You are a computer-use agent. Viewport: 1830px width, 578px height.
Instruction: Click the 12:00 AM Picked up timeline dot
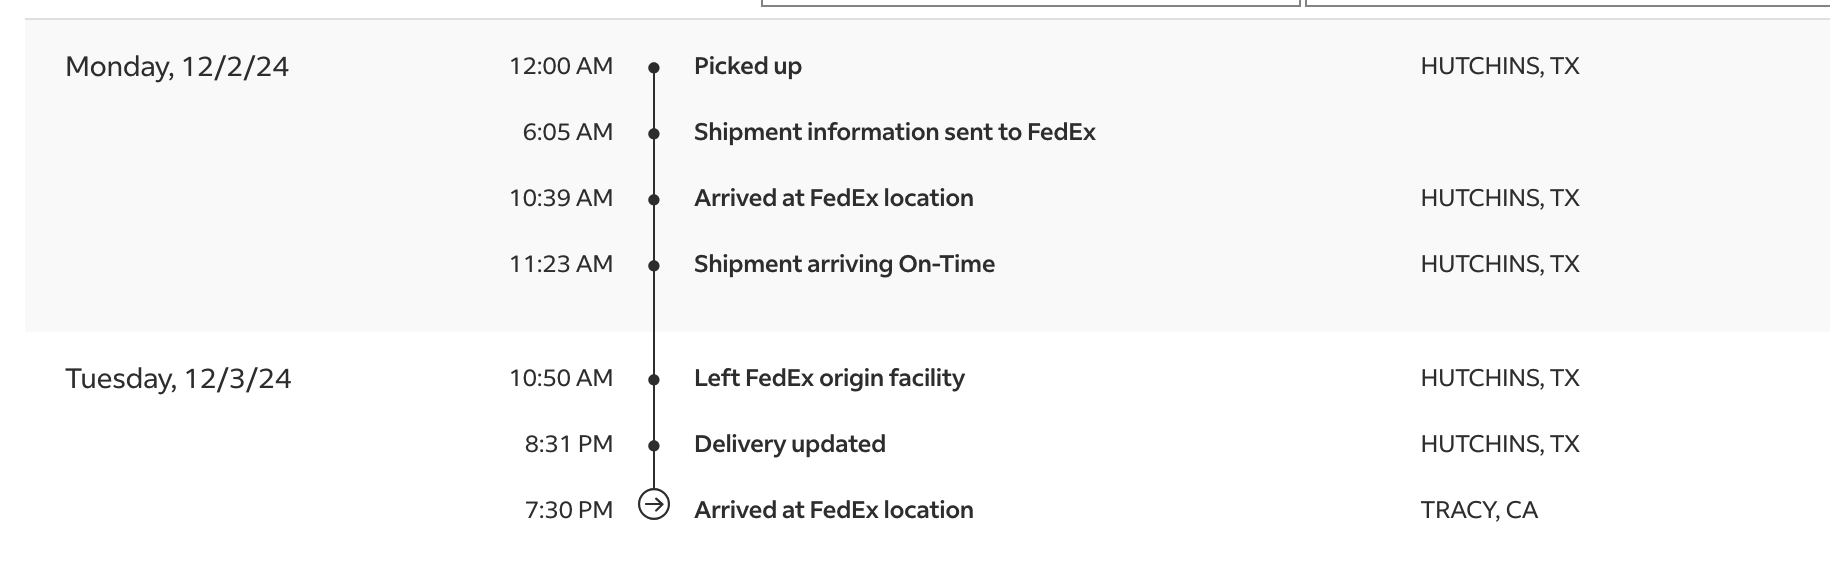coord(654,68)
